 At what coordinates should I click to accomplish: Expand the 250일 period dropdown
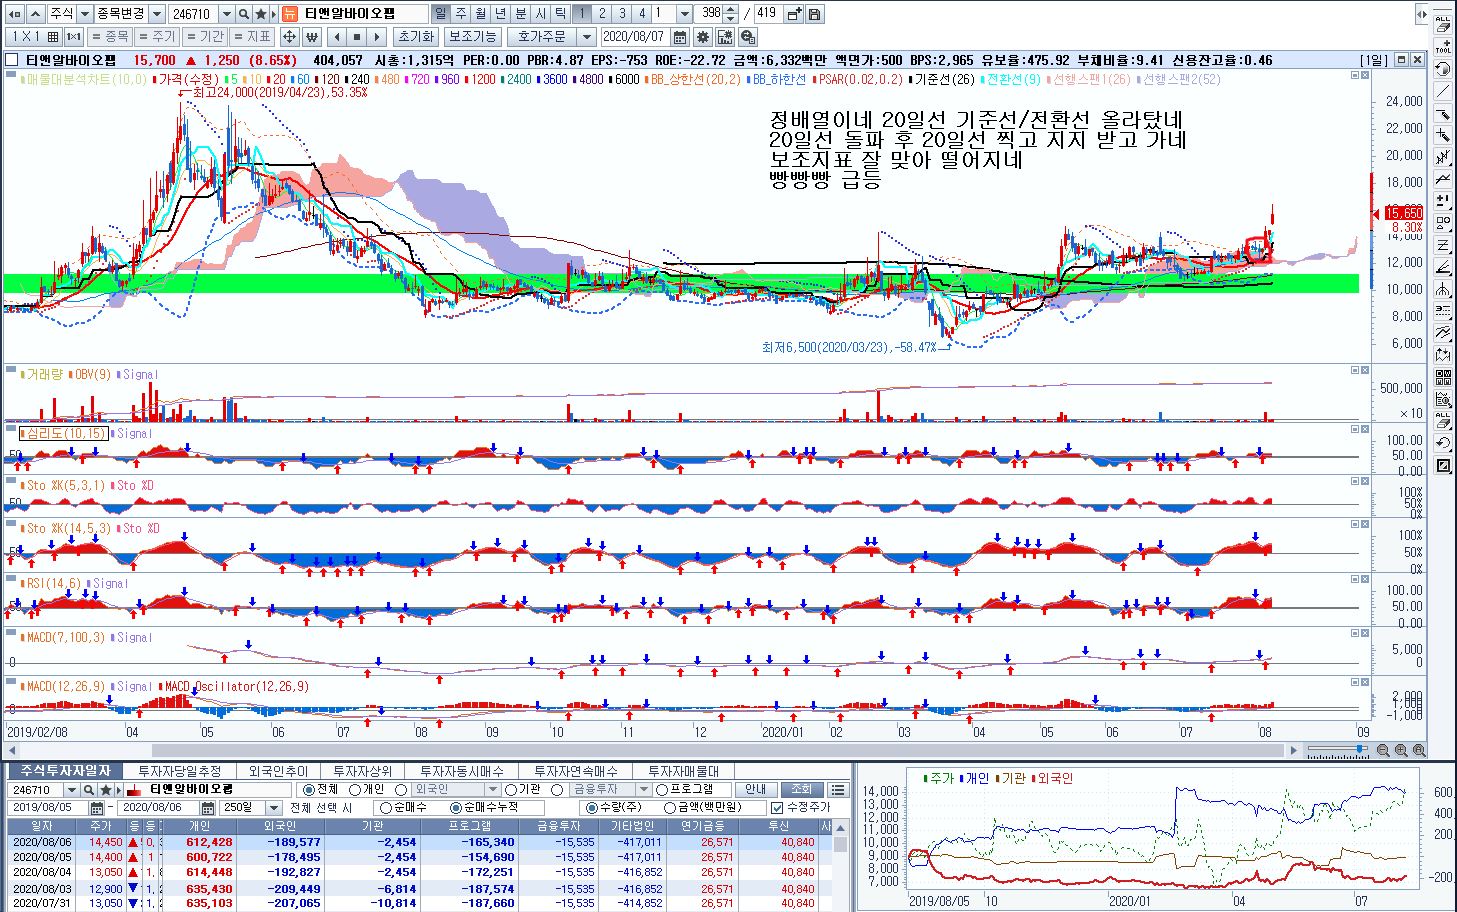tap(273, 808)
